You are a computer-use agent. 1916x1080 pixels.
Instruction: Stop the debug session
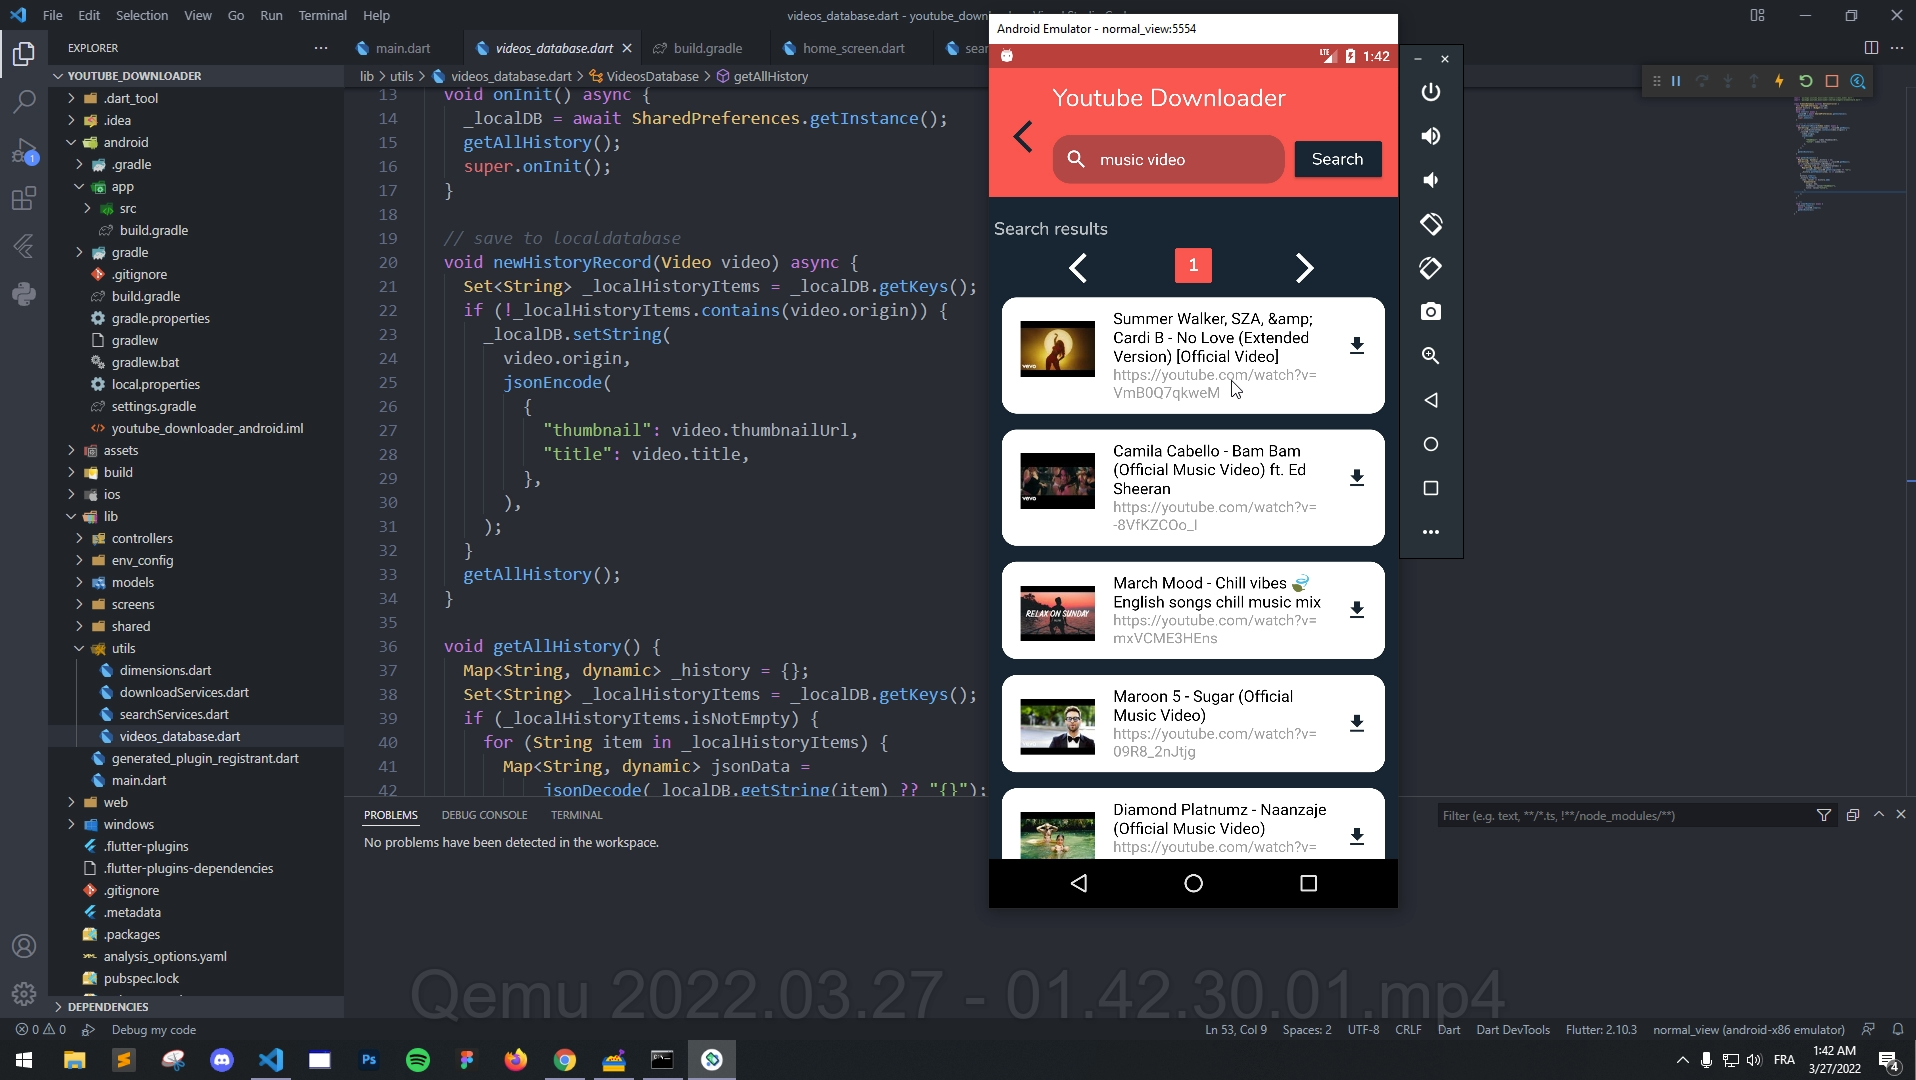[1831, 81]
